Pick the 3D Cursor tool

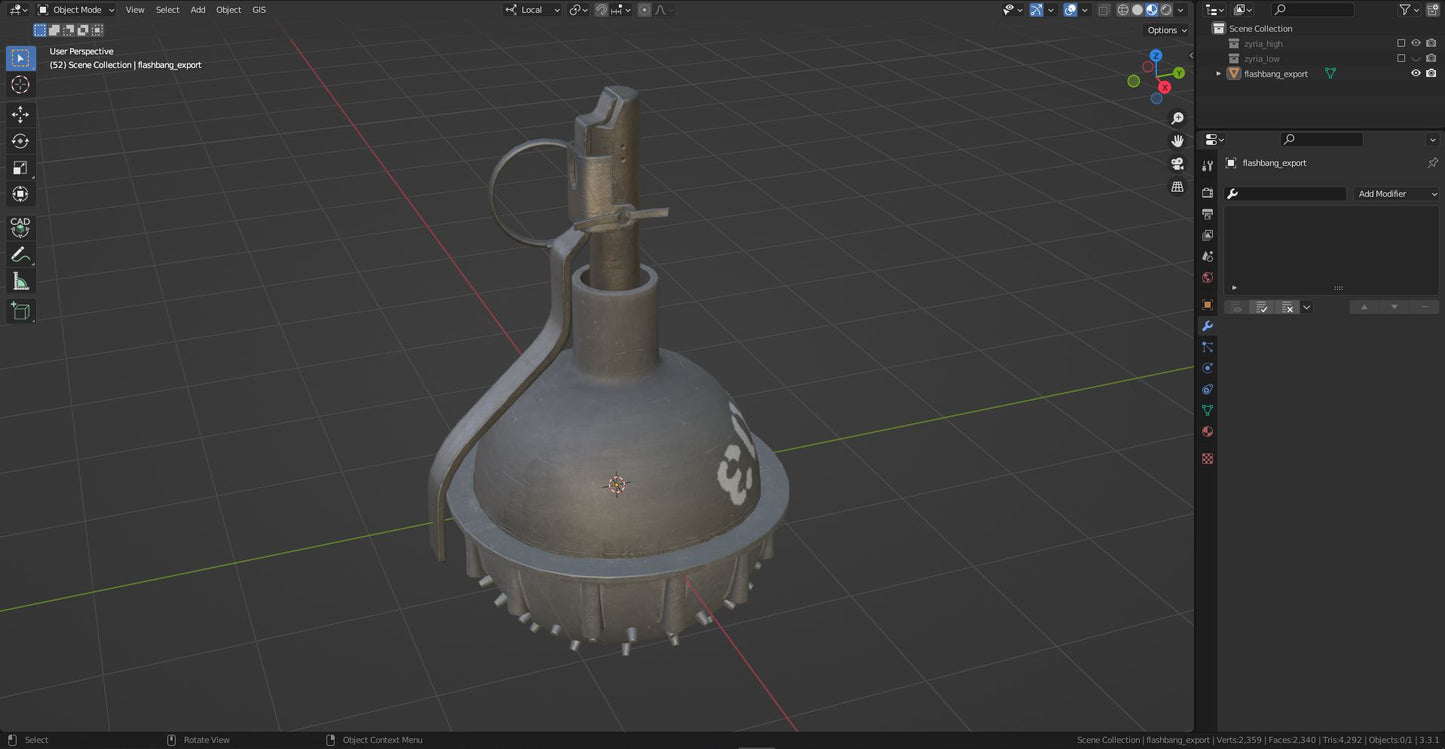(x=20, y=85)
